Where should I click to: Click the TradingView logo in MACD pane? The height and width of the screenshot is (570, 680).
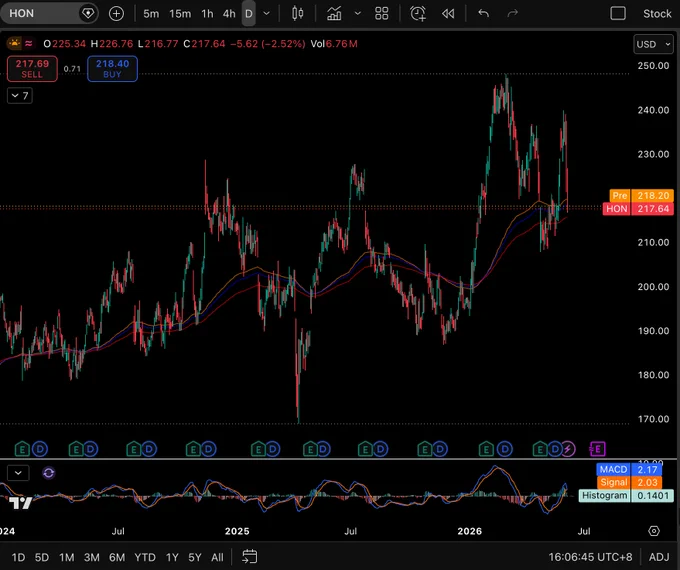click(x=20, y=503)
